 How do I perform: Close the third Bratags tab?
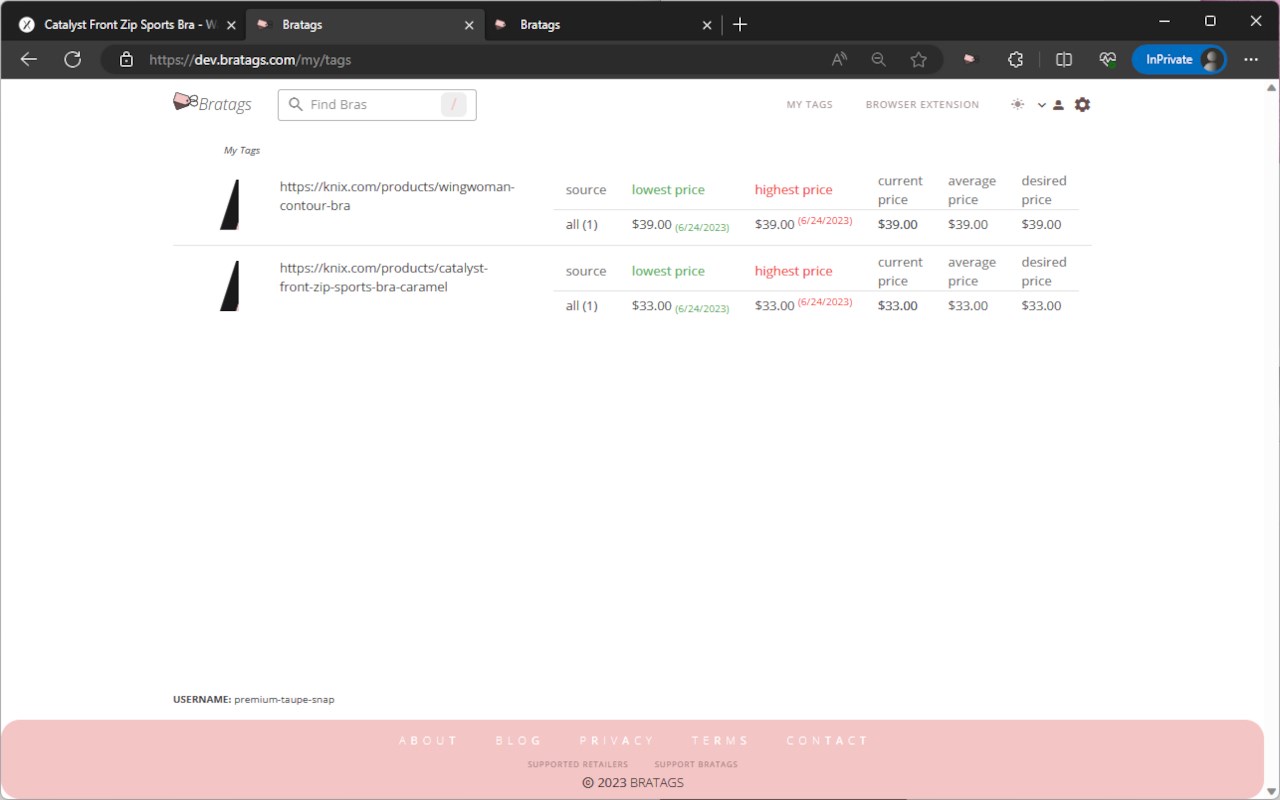[x=707, y=25]
